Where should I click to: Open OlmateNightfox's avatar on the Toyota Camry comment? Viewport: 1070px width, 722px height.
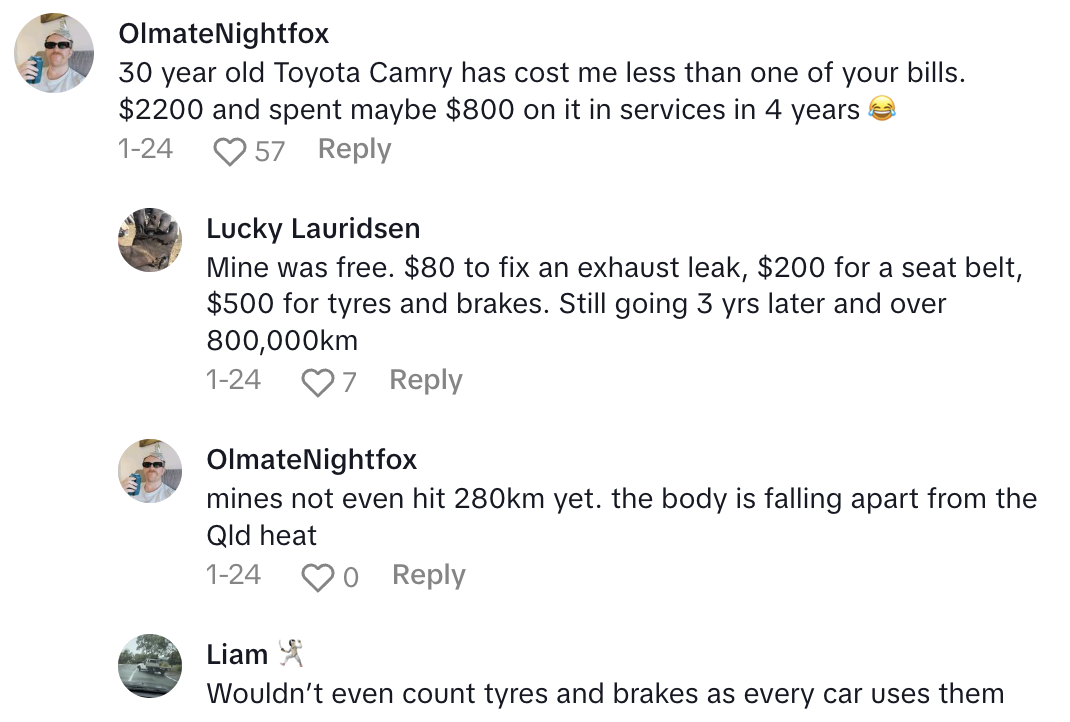55,54
